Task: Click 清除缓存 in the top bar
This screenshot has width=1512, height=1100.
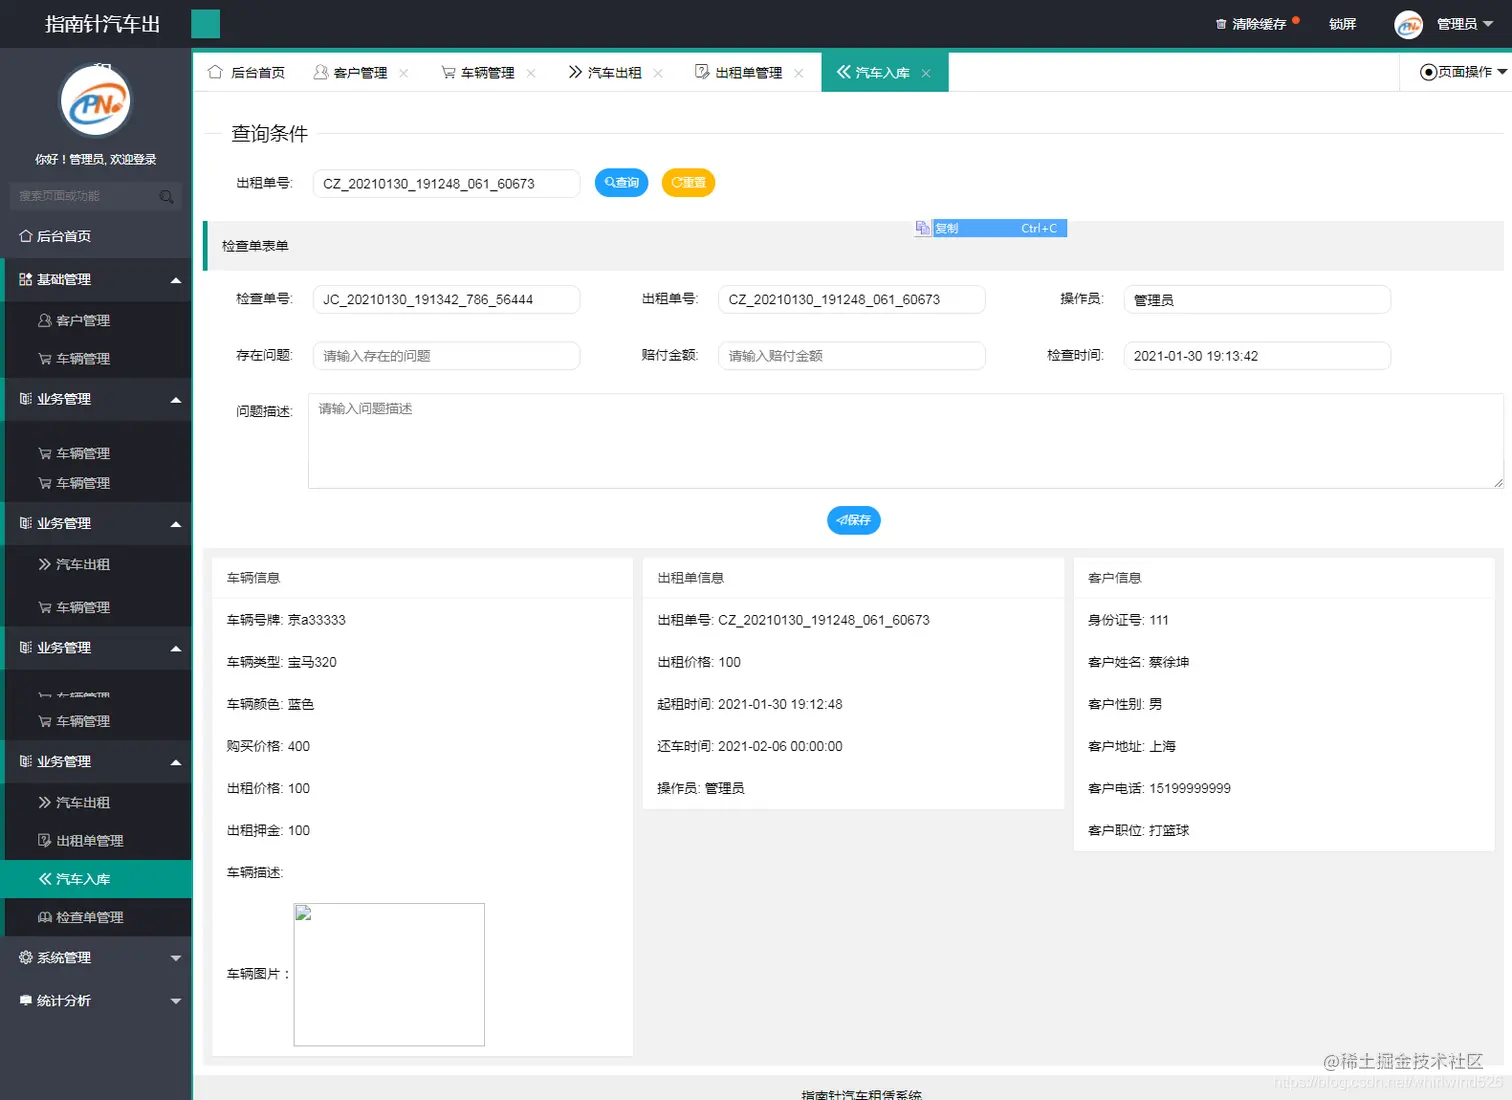Action: click(1258, 24)
